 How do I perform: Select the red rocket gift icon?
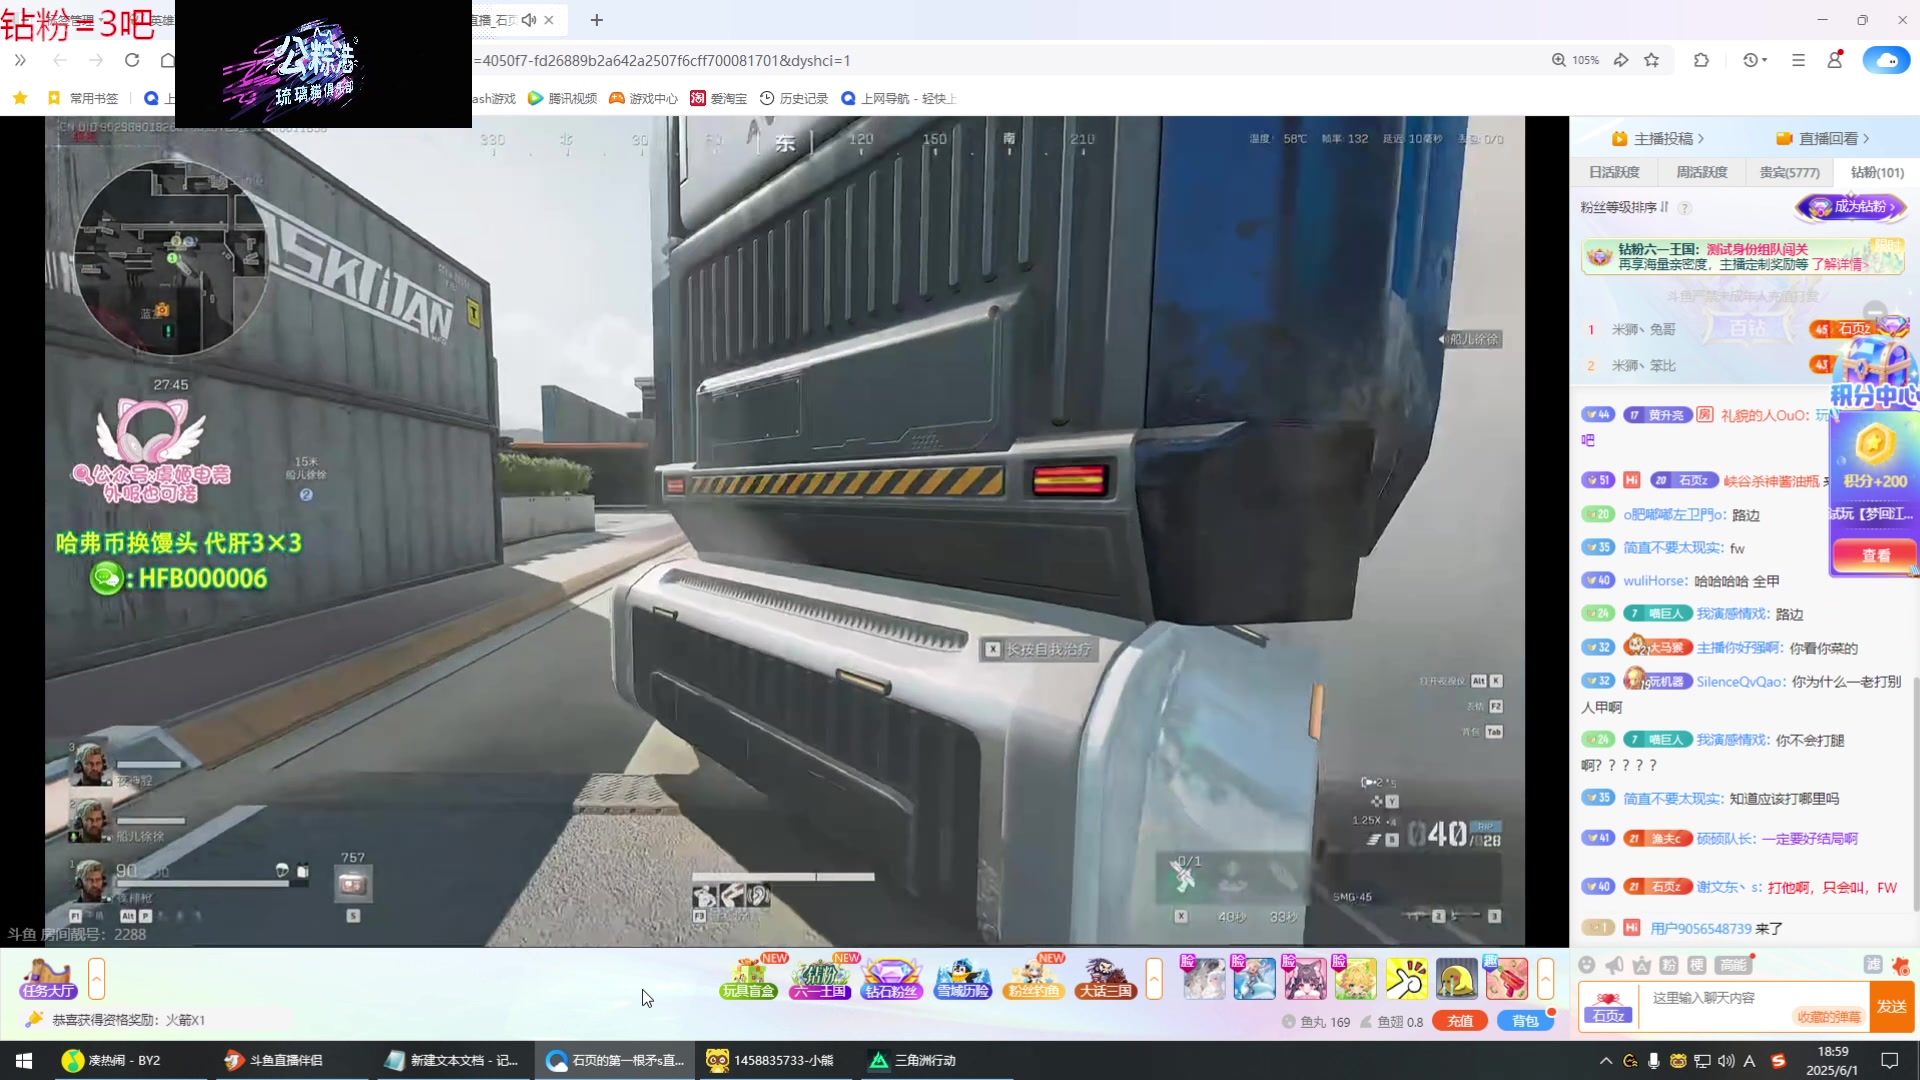pos(1506,978)
